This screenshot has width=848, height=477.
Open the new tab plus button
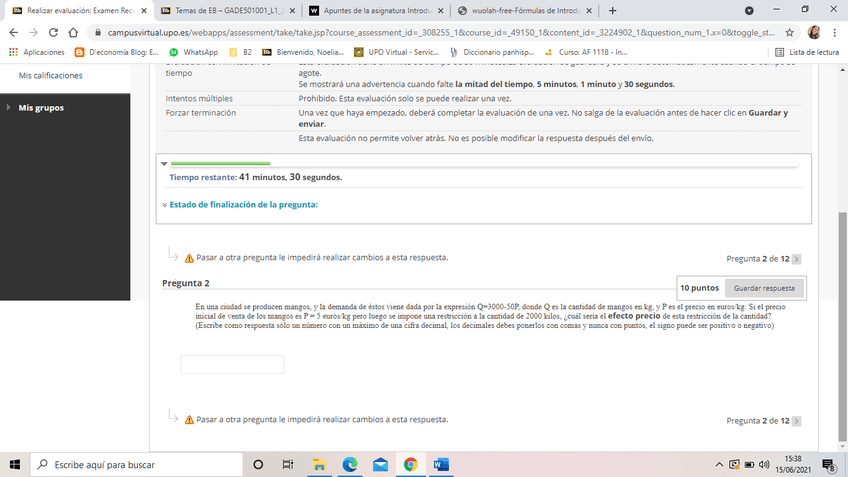(x=613, y=10)
